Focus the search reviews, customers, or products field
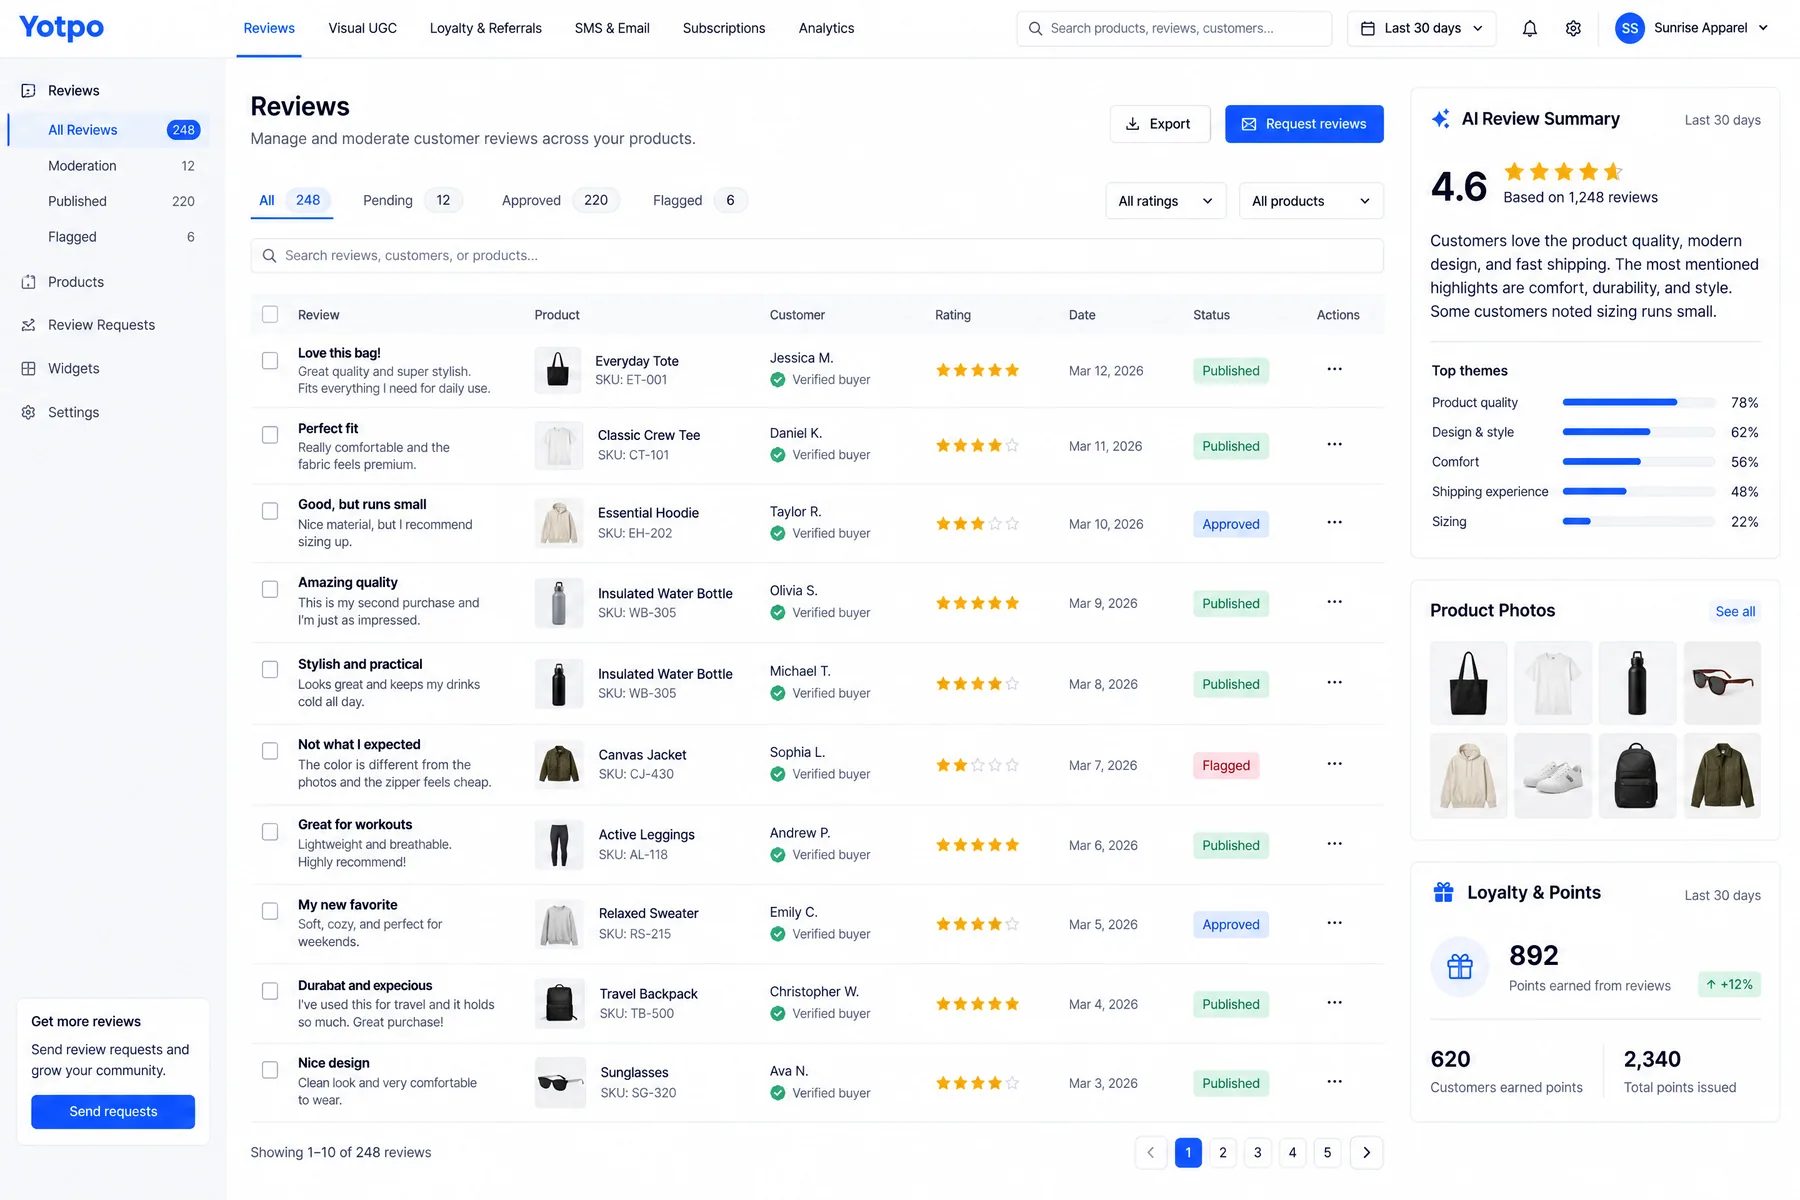This screenshot has width=1800, height=1200. pos(817,256)
